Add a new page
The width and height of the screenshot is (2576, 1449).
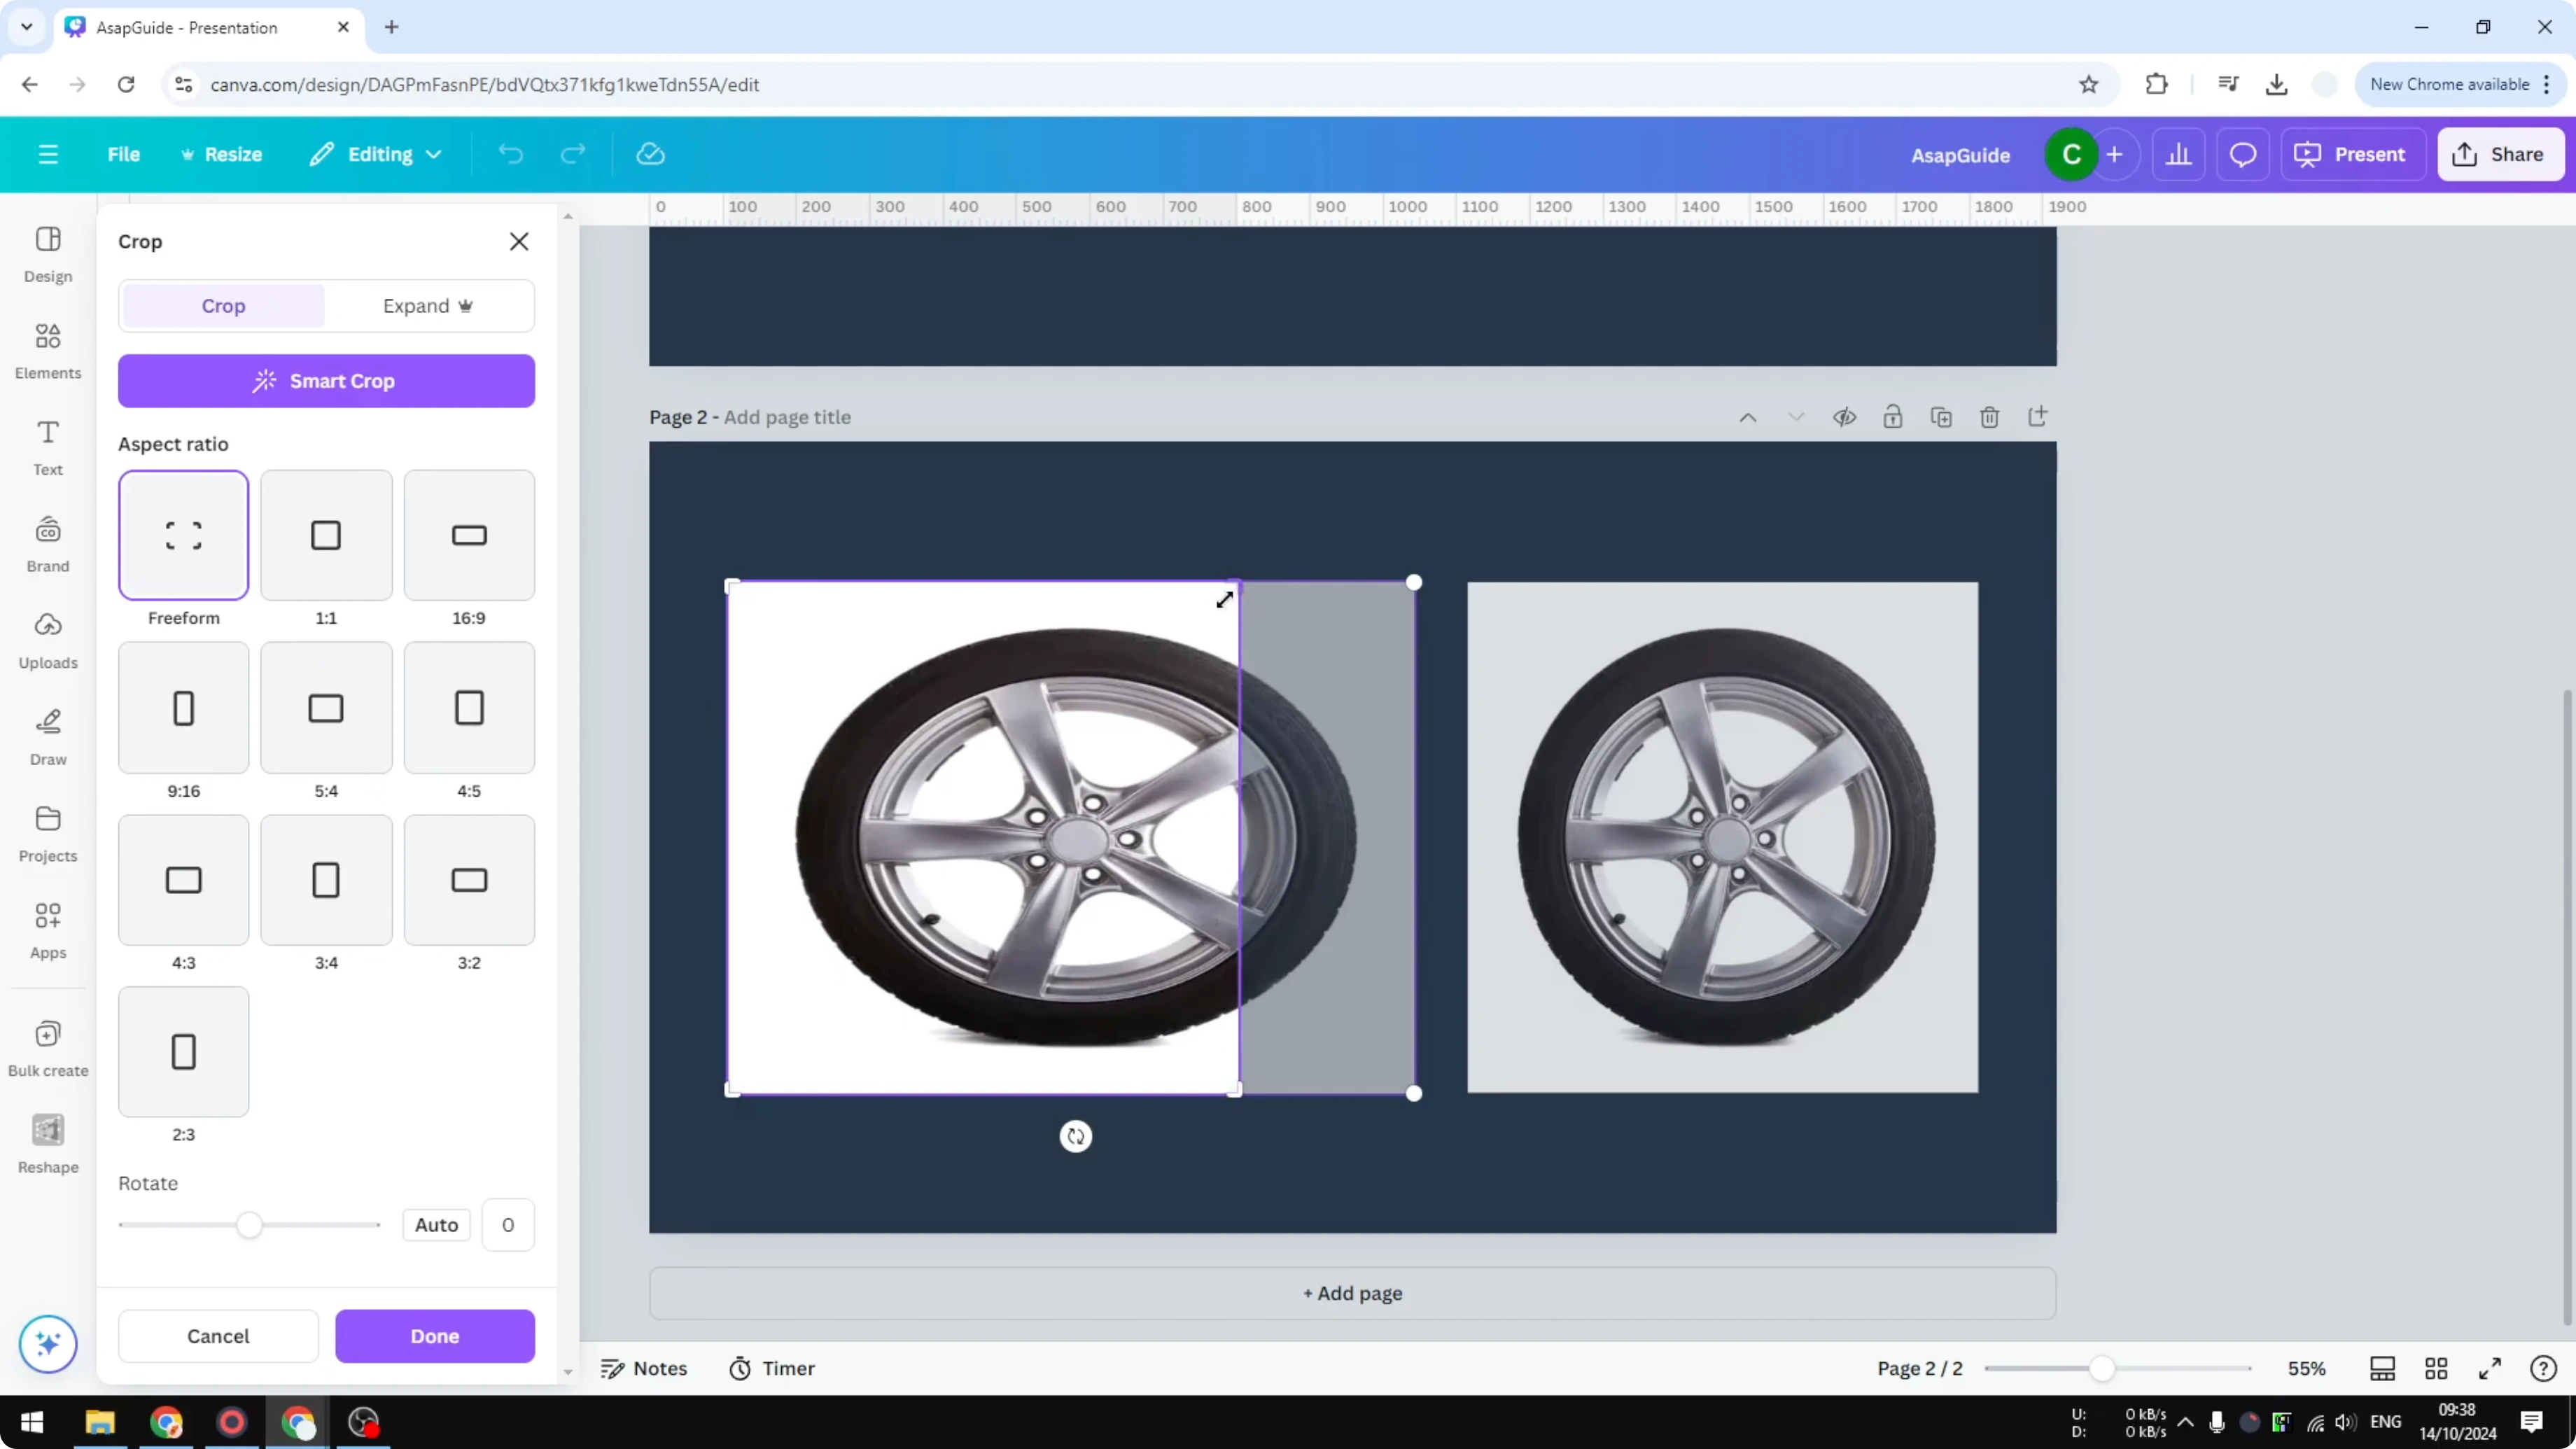1352,1293
